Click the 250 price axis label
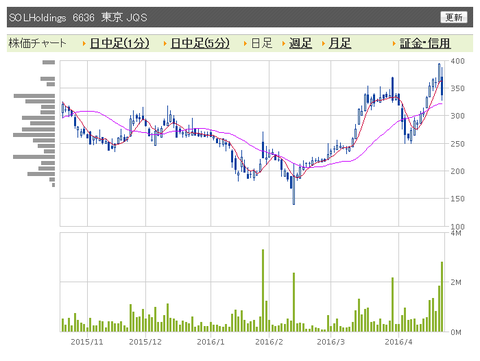 click(x=458, y=144)
